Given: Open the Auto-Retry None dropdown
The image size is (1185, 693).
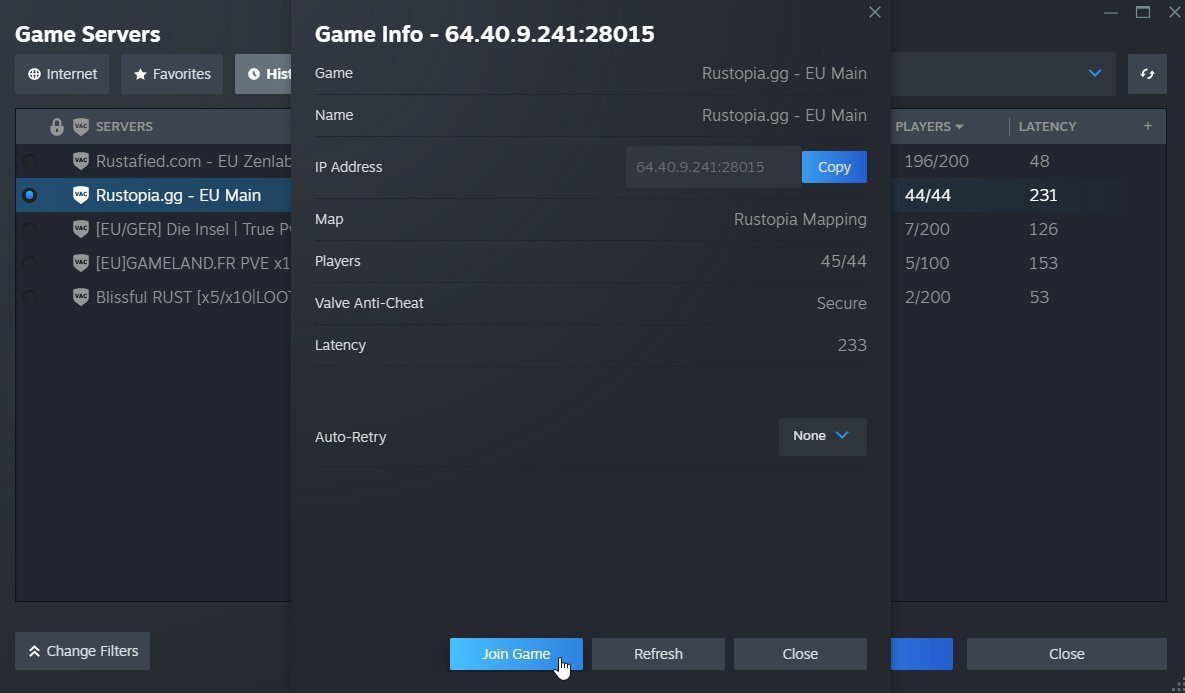Looking at the screenshot, I should click(x=822, y=436).
